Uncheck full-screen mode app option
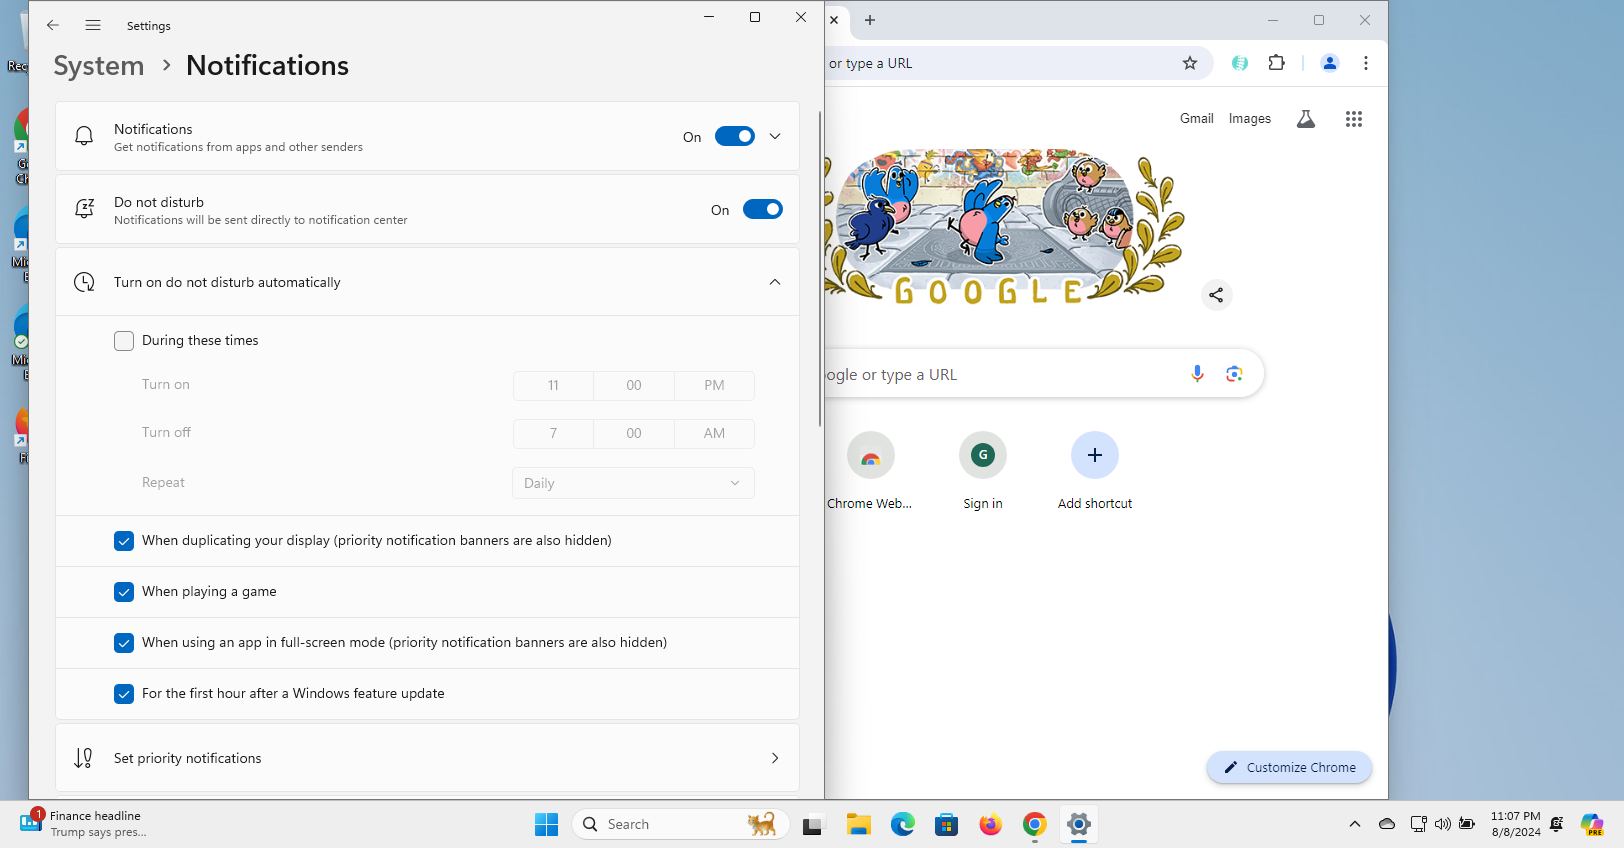This screenshot has height=848, width=1624. coord(124,643)
